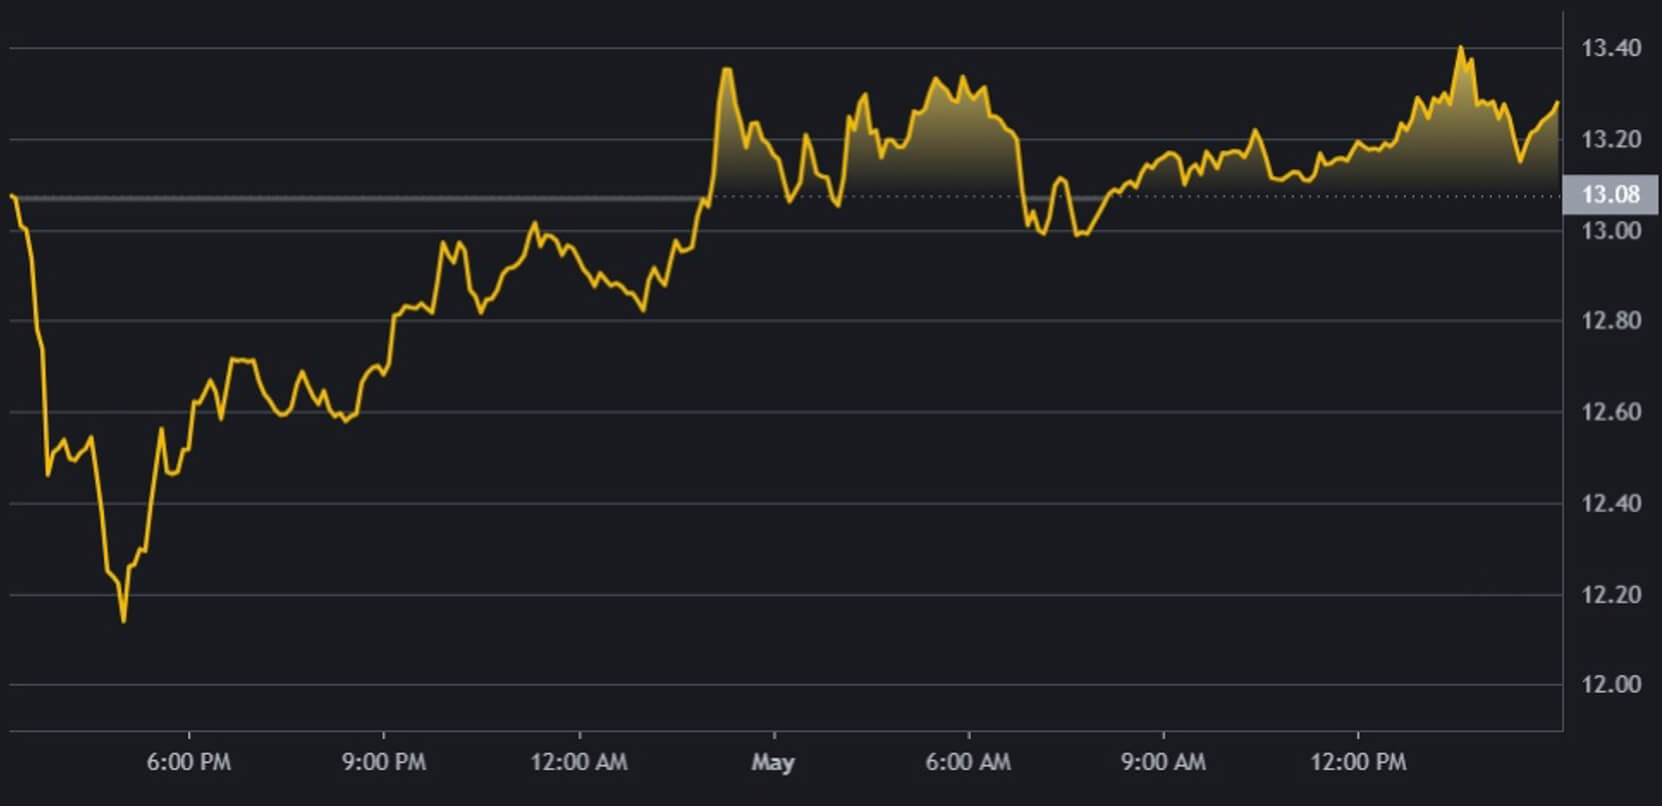Select the 12:00 AM time axis label
Image resolution: width=1662 pixels, height=806 pixels.
(x=578, y=762)
